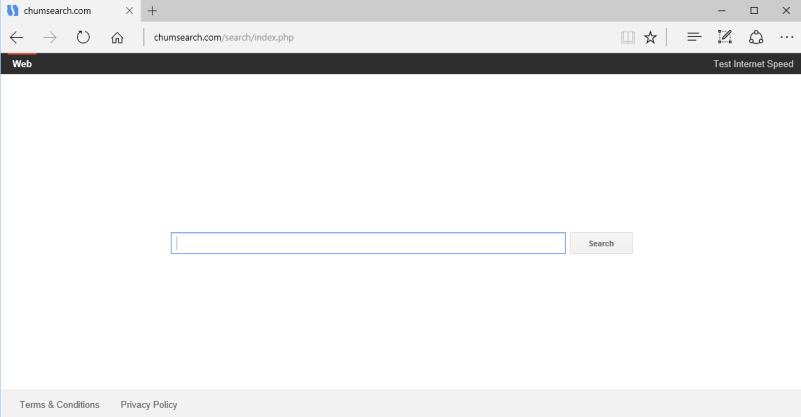Open the Privacy Policy link
The image size is (801, 417).
pyautogui.click(x=149, y=405)
